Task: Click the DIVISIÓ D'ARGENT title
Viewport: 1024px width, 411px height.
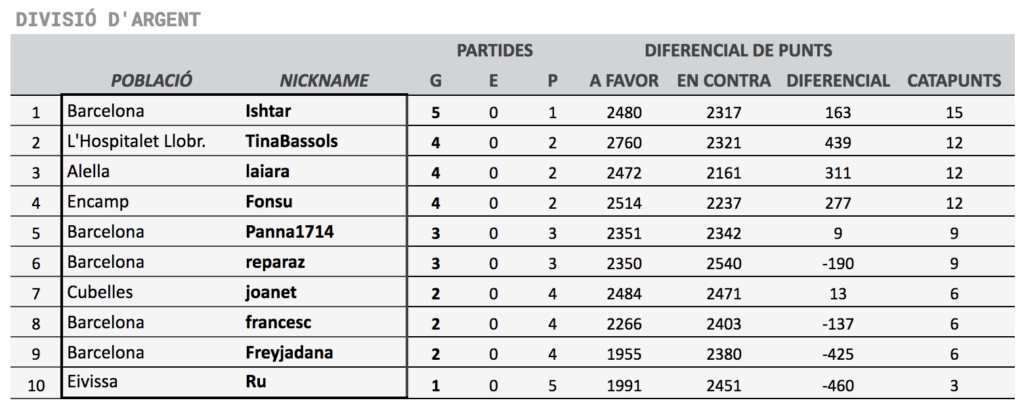Action: coord(108,20)
